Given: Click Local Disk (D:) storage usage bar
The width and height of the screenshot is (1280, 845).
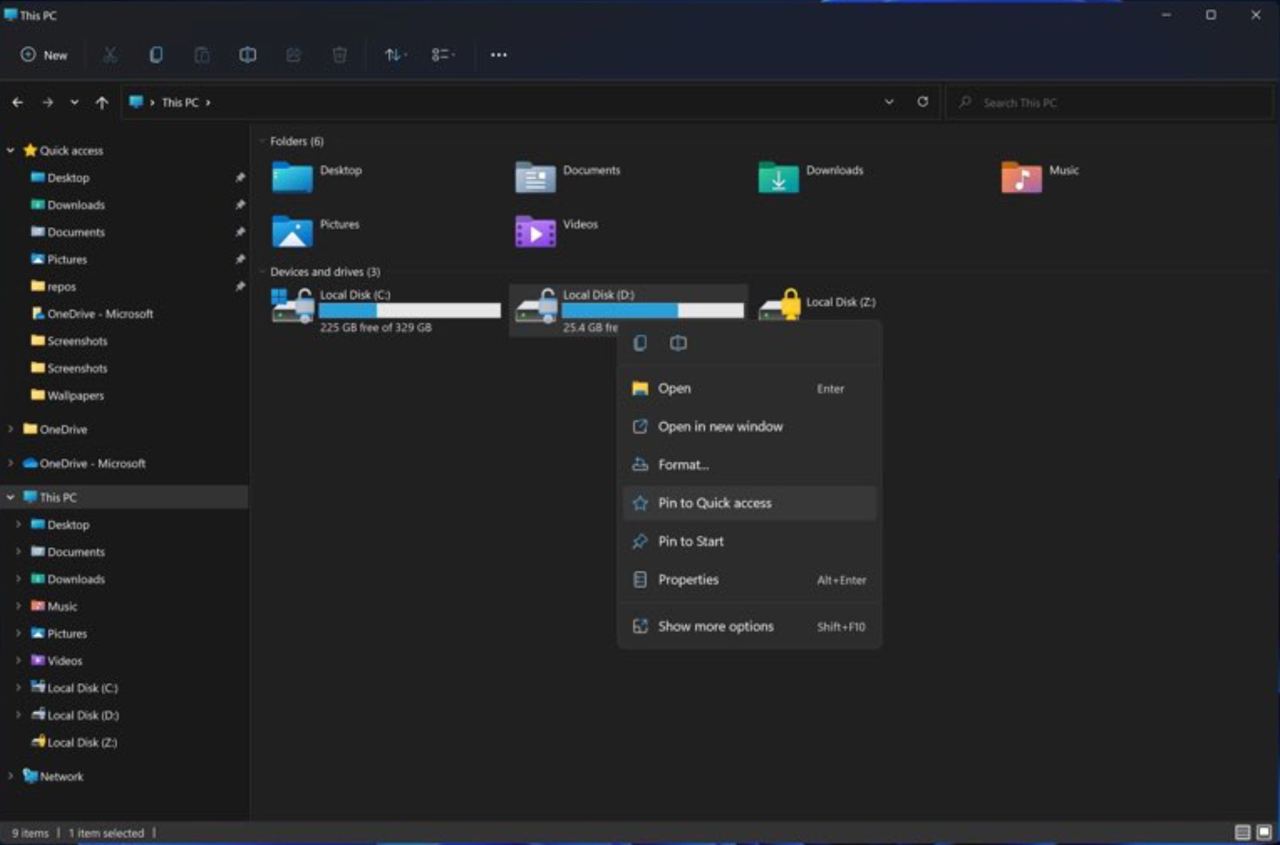Looking at the screenshot, I should coord(653,311).
